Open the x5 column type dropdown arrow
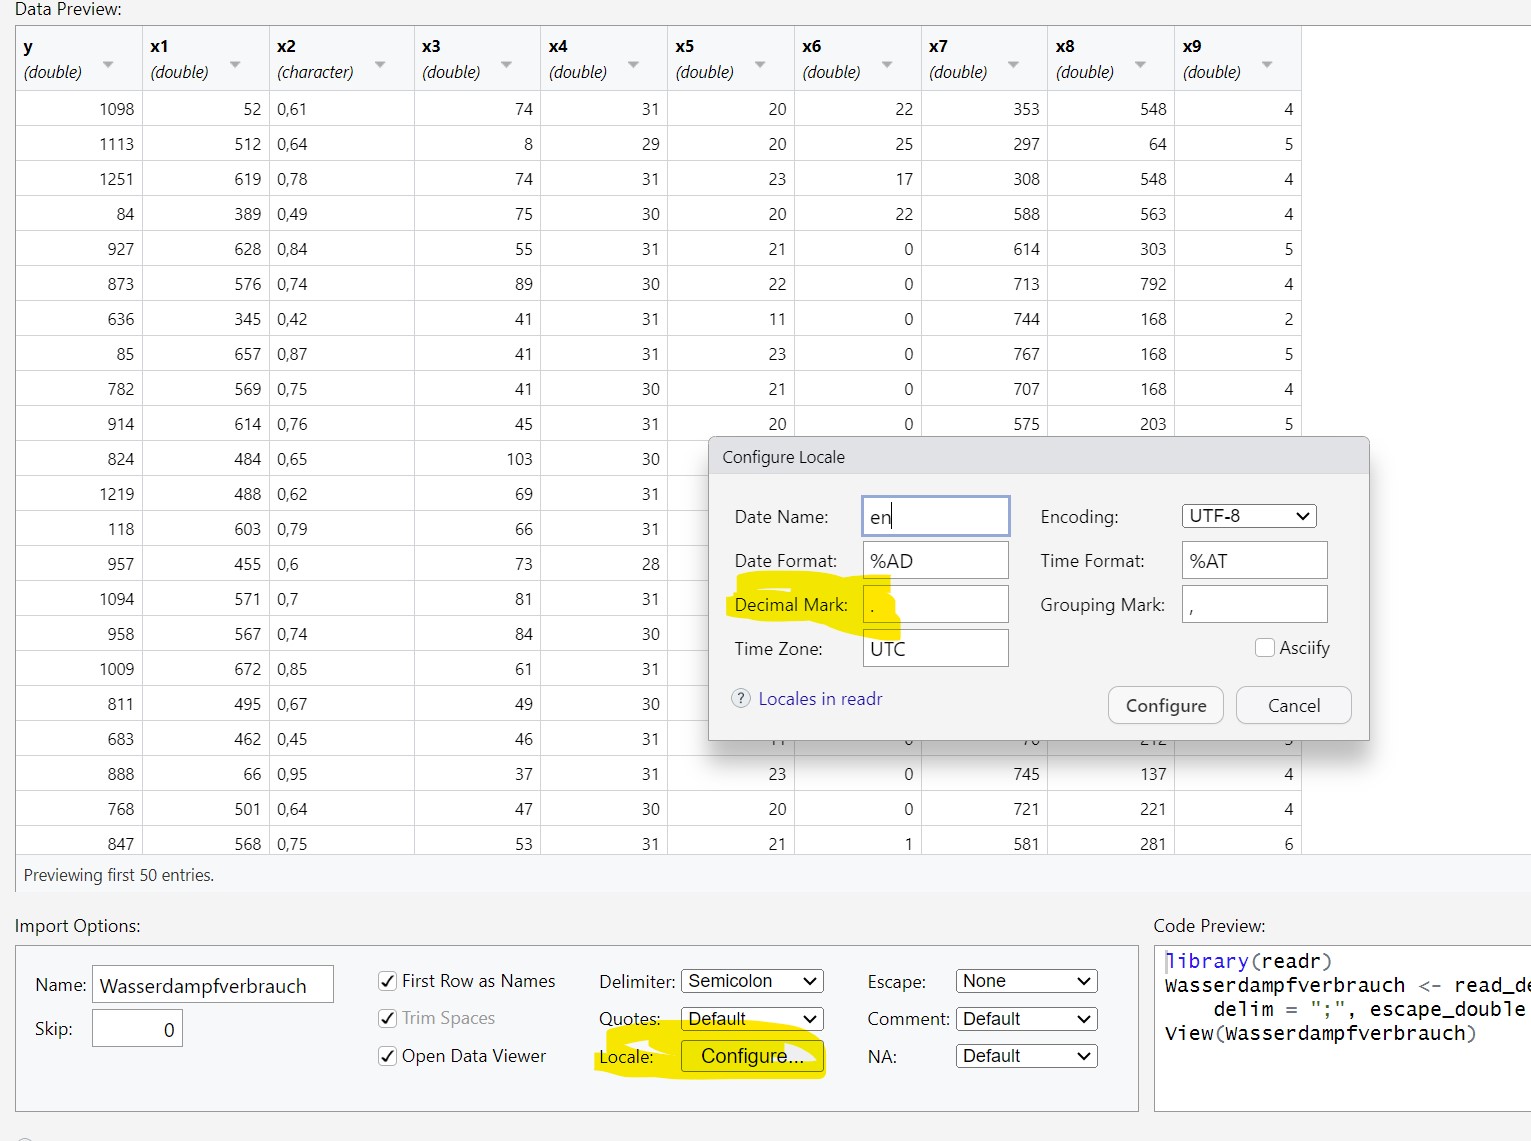The width and height of the screenshot is (1531, 1141). click(x=760, y=65)
